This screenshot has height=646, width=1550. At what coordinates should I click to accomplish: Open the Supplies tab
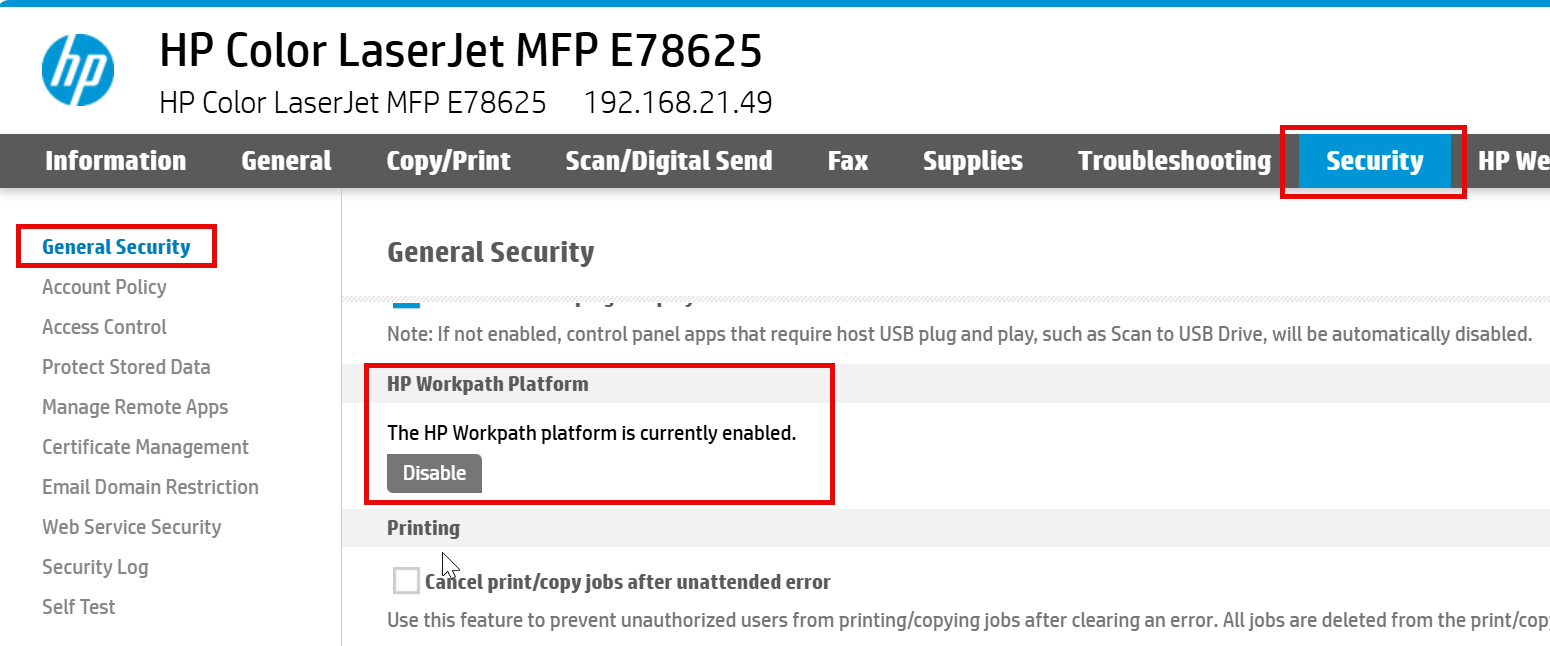coord(972,161)
